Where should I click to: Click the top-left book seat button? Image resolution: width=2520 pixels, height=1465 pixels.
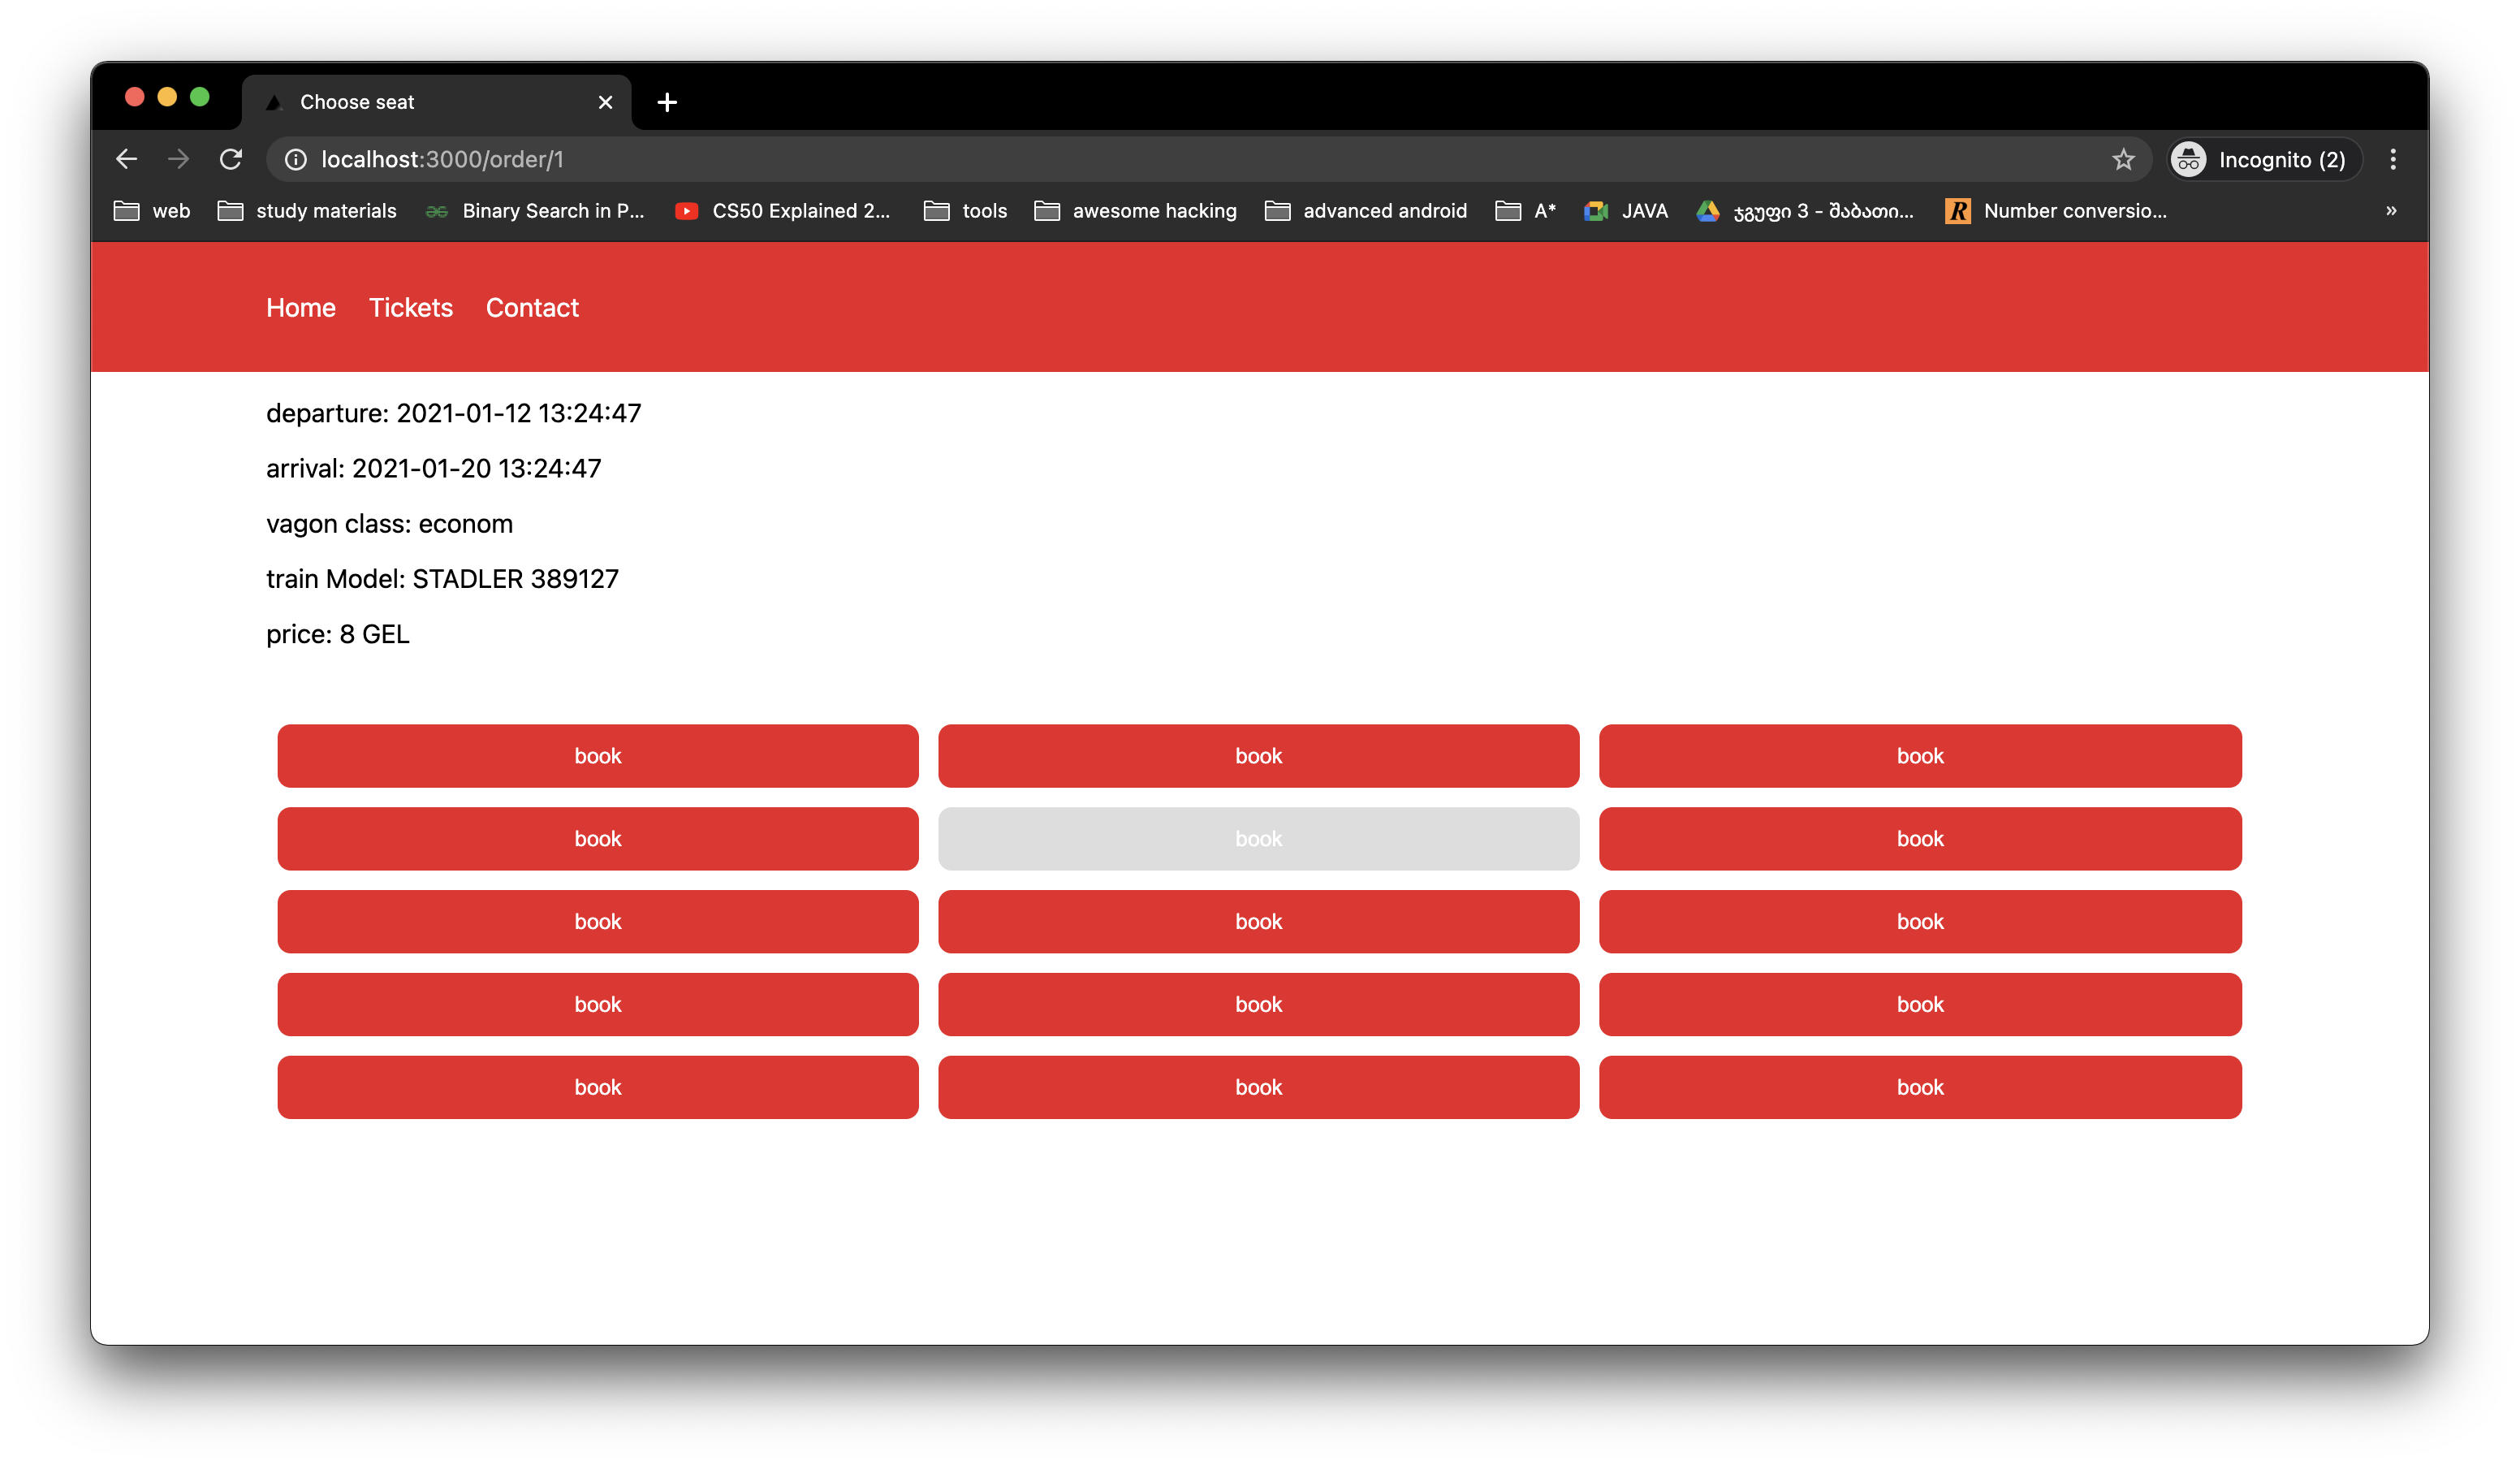(597, 756)
